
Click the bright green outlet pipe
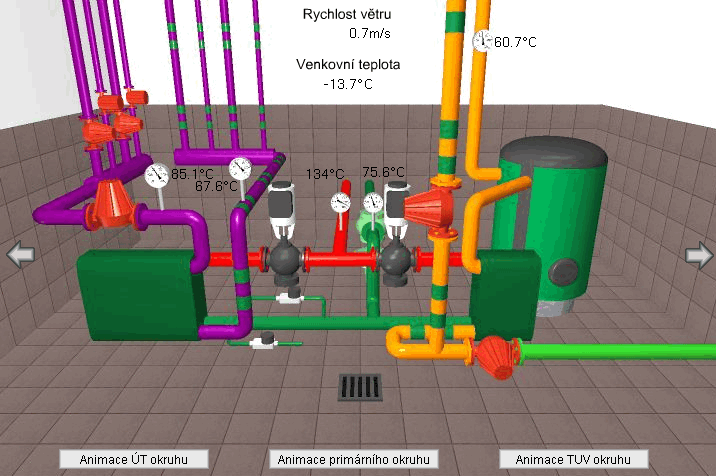(619, 352)
